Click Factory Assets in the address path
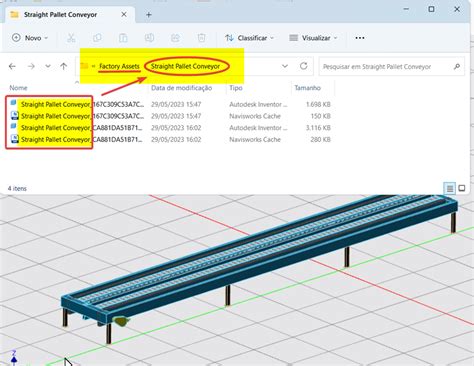 coord(119,66)
